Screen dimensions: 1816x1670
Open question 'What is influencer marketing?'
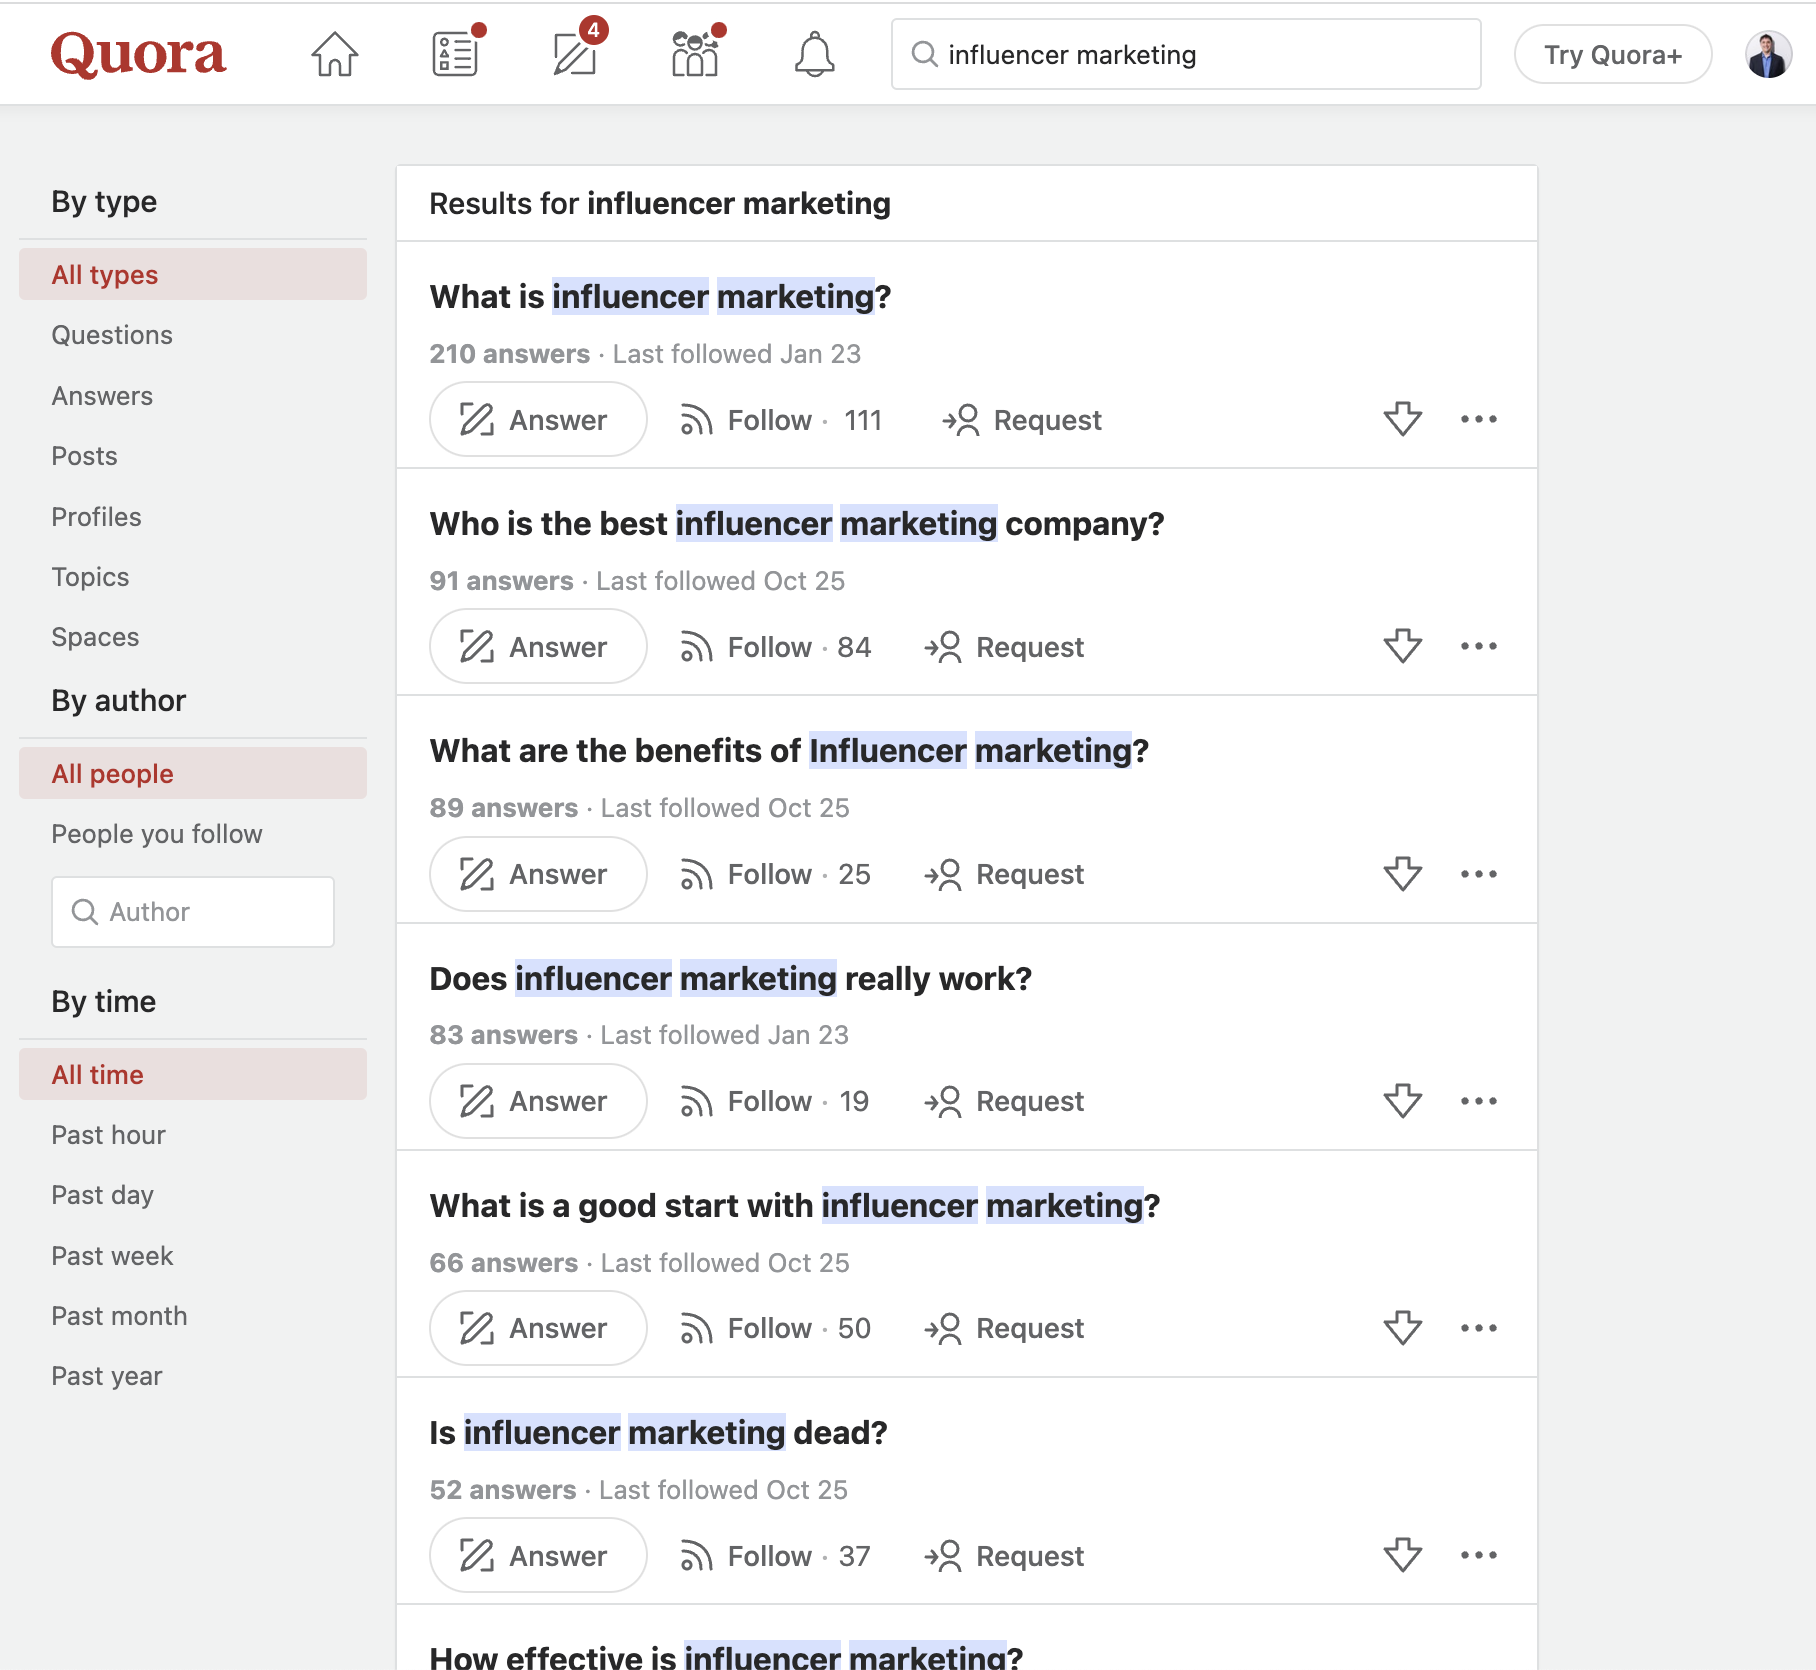[x=660, y=297]
